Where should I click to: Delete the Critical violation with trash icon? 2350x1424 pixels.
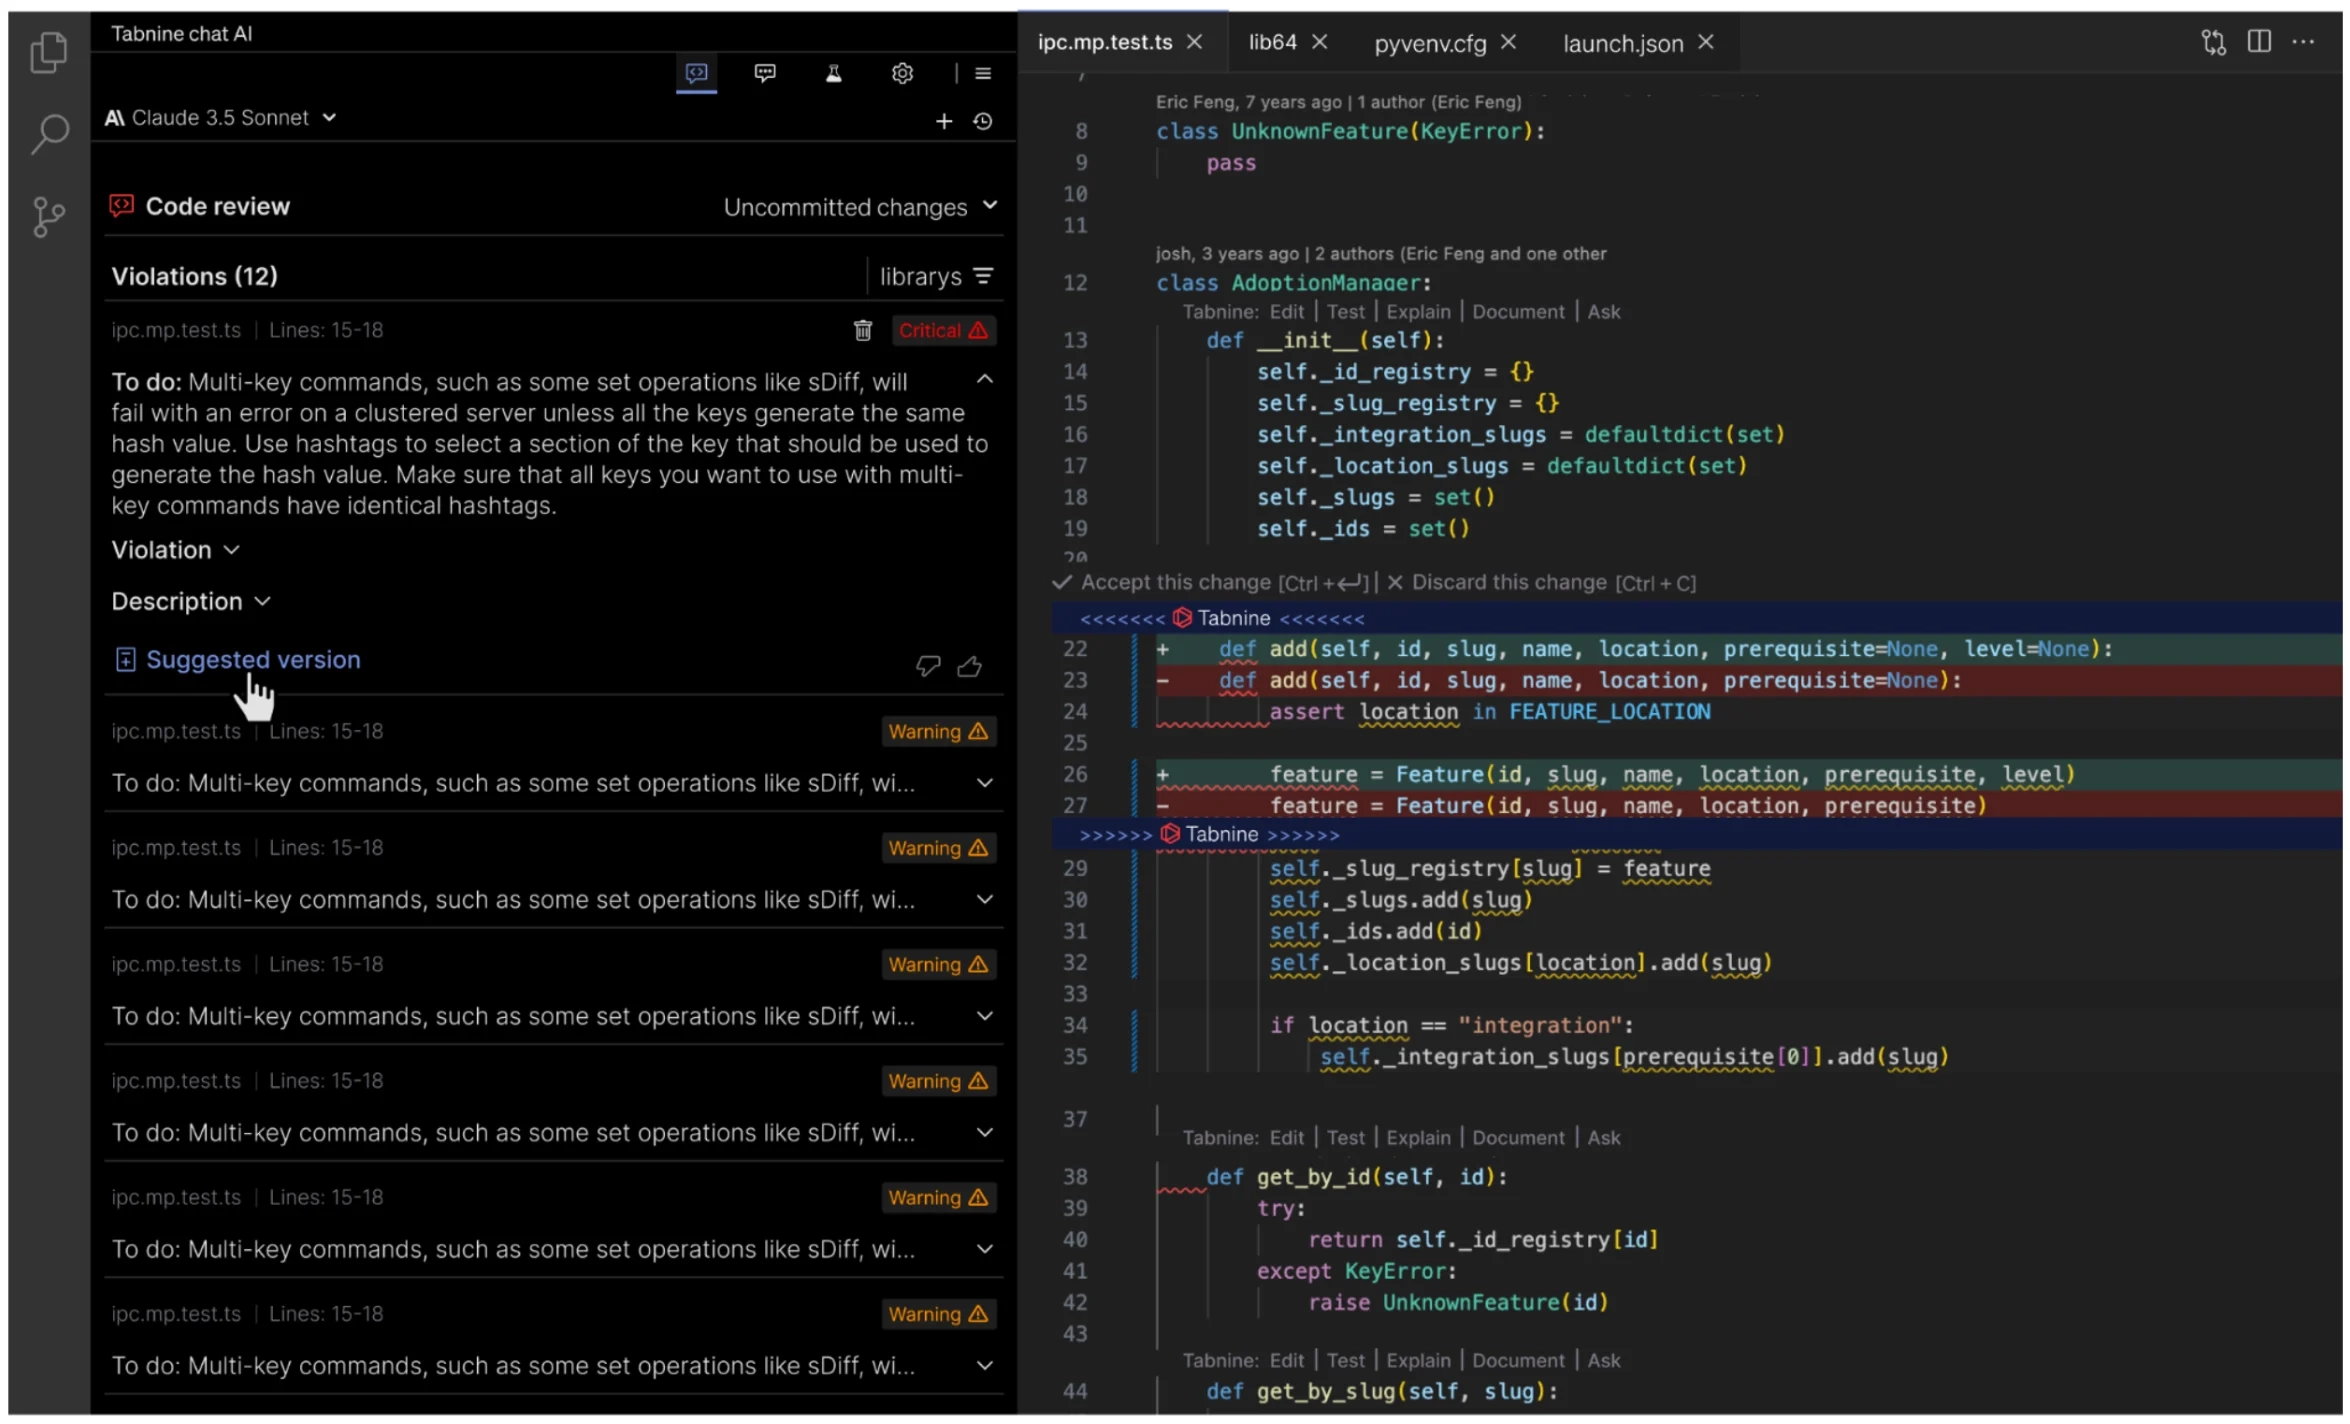(863, 330)
